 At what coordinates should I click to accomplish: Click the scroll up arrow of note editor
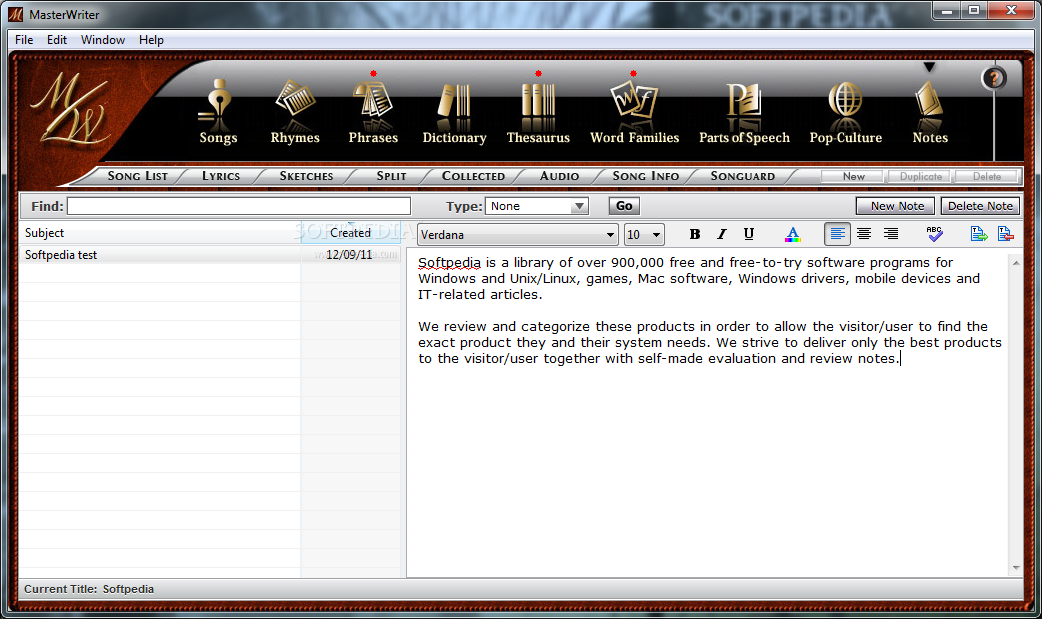tap(1016, 263)
